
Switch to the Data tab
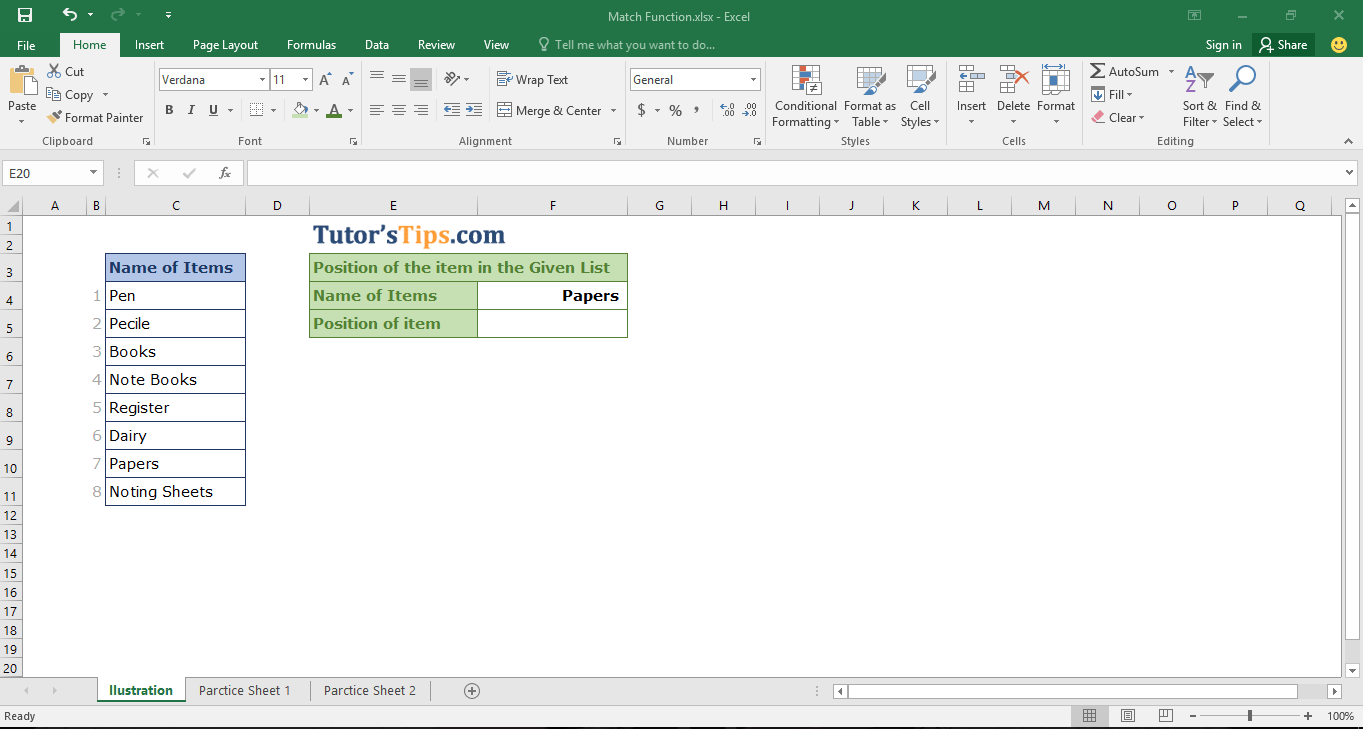point(377,45)
